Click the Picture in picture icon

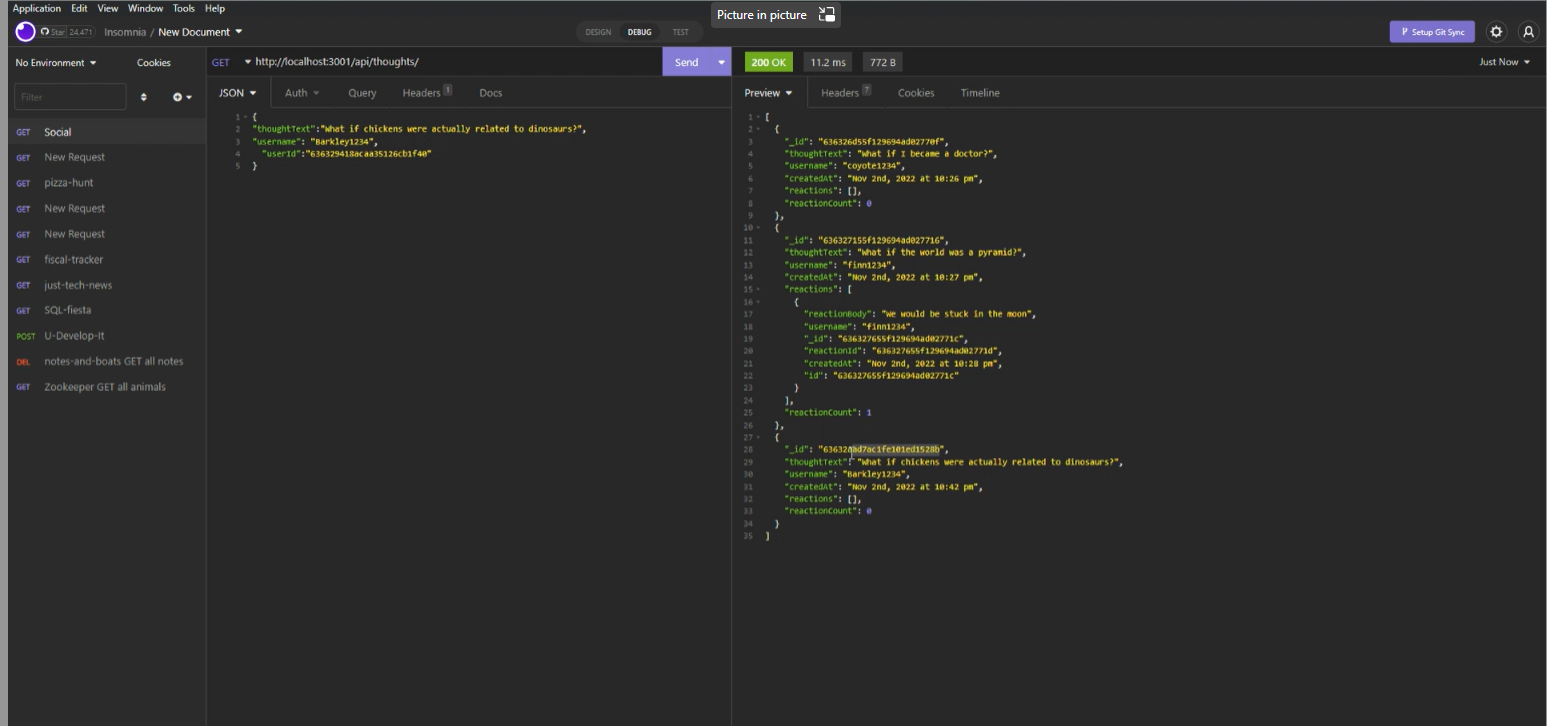[x=826, y=14]
